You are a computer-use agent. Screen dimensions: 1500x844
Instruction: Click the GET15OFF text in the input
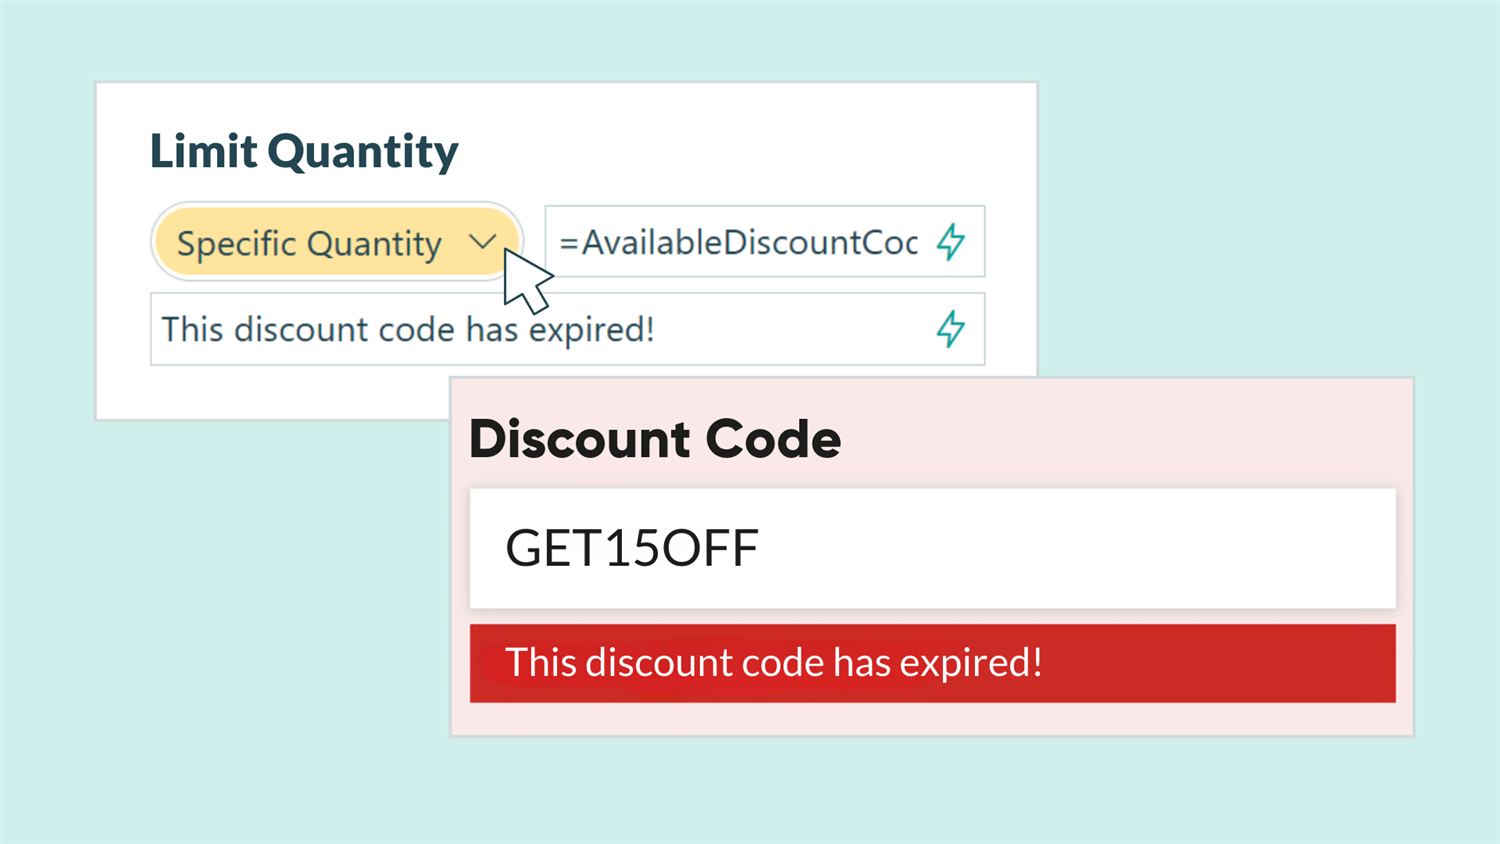coord(632,548)
